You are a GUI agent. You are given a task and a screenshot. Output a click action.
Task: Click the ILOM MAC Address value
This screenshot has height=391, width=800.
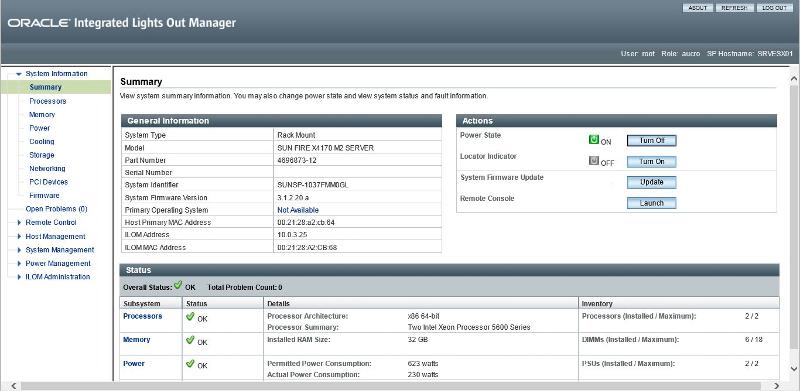(x=307, y=248)
